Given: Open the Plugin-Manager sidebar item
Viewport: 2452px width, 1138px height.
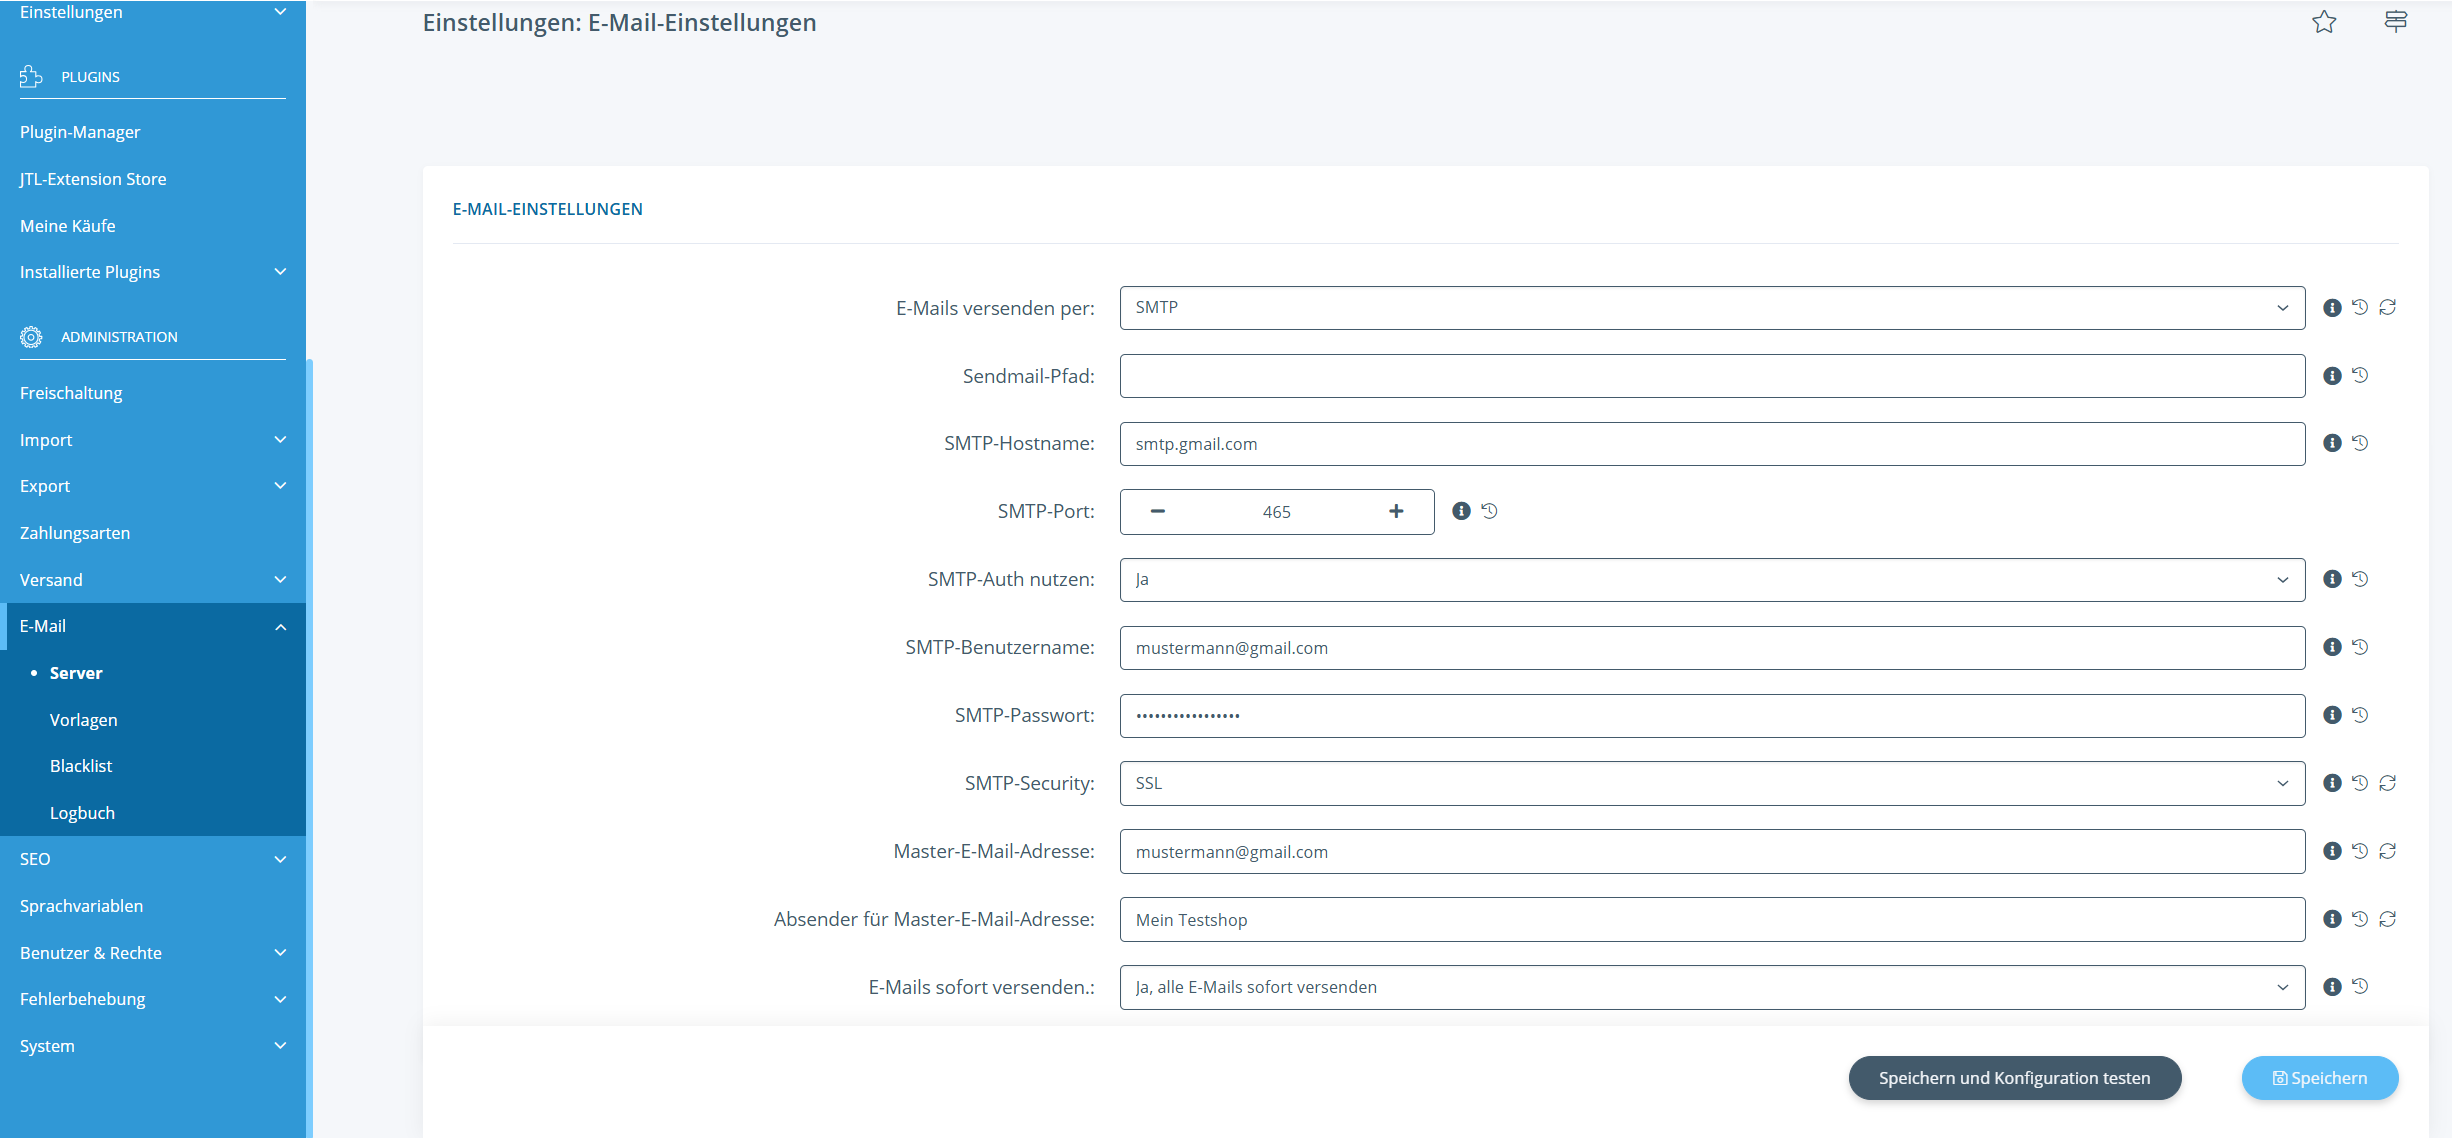Looking at the screenshot, I should click(x=80, y=132).
